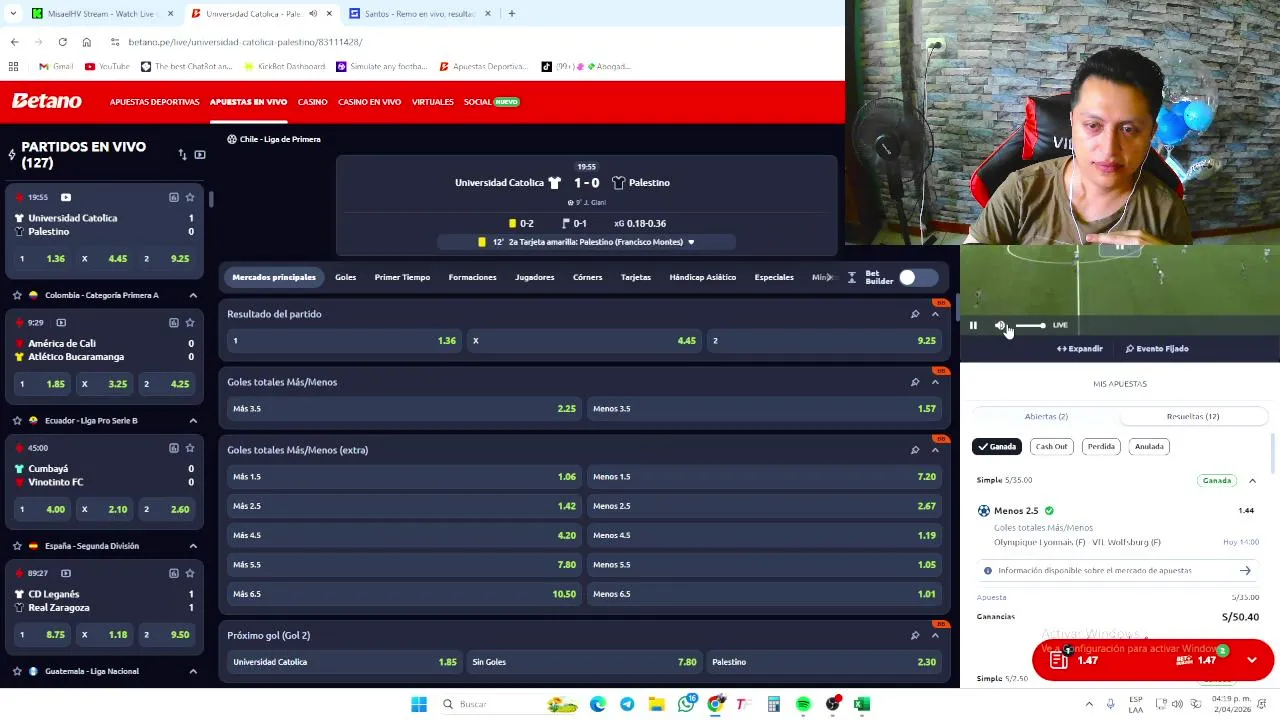Collapse the Resultado del partido market
Image resolution: width=1280 pixels, height=720 pixels.
pyautogui.click(x=935, y=314)
